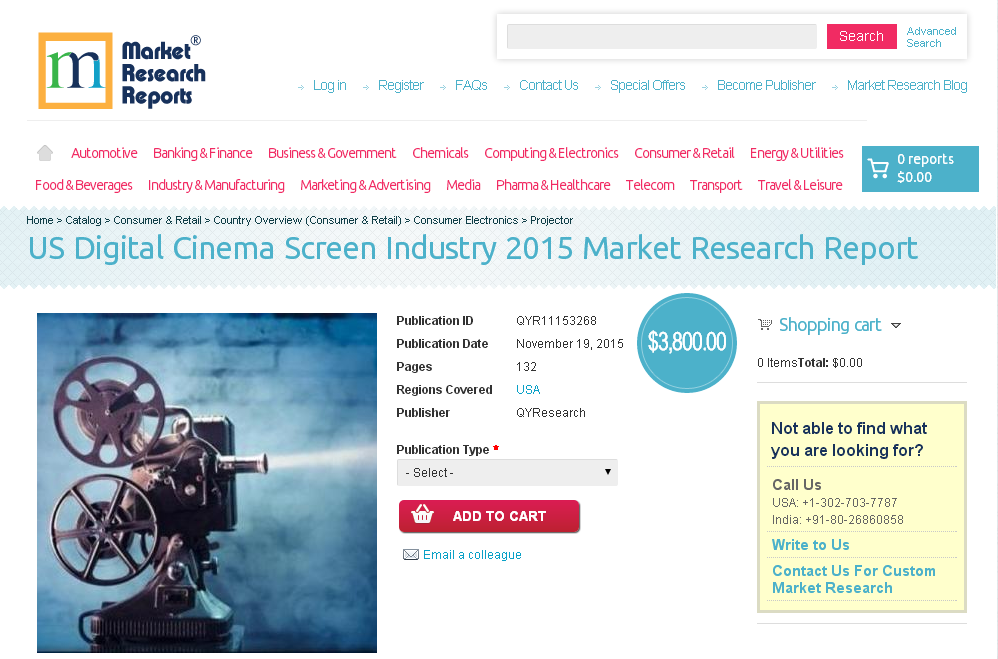Switch to the Computing & Electronics category
This screenshot has width=998, height=659.
click(551, 153)
